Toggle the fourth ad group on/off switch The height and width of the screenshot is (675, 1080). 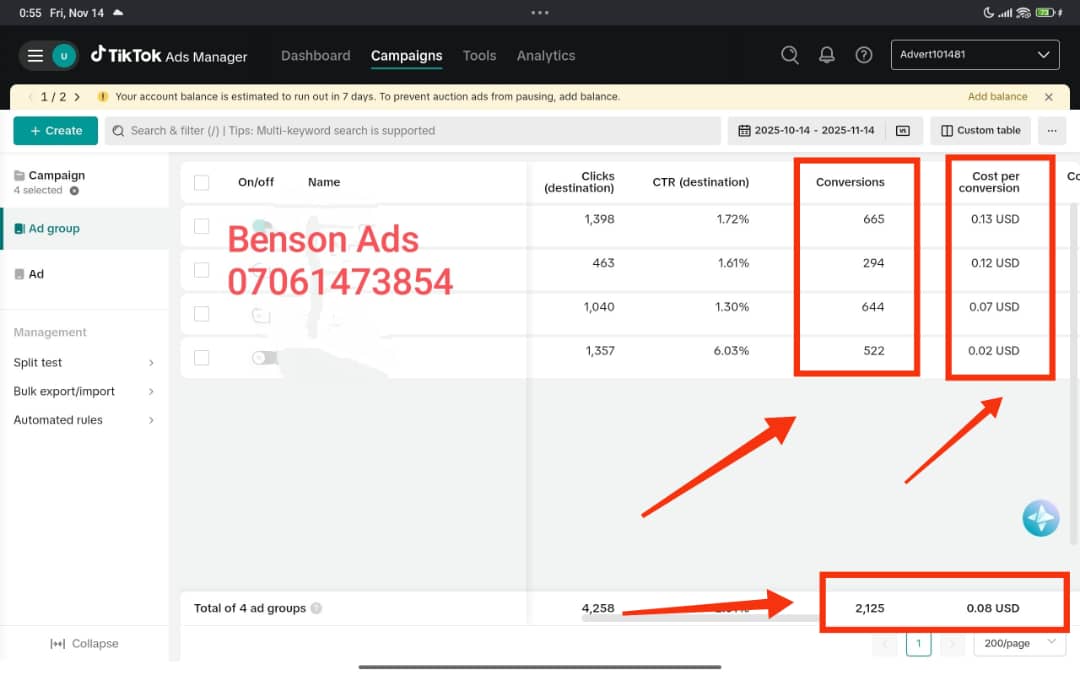(264, 357)
